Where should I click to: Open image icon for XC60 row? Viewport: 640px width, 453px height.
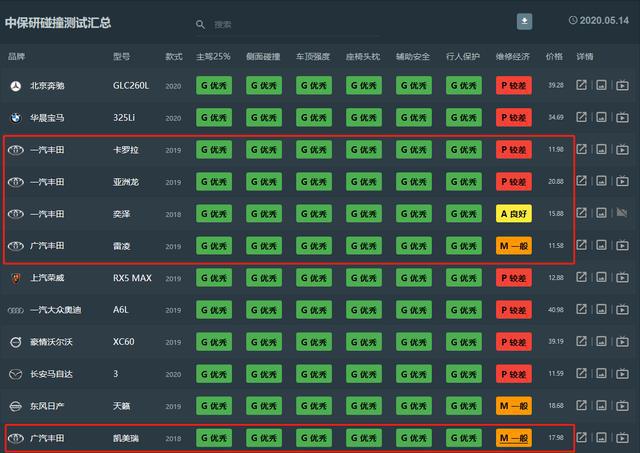(x=601, y=341)
